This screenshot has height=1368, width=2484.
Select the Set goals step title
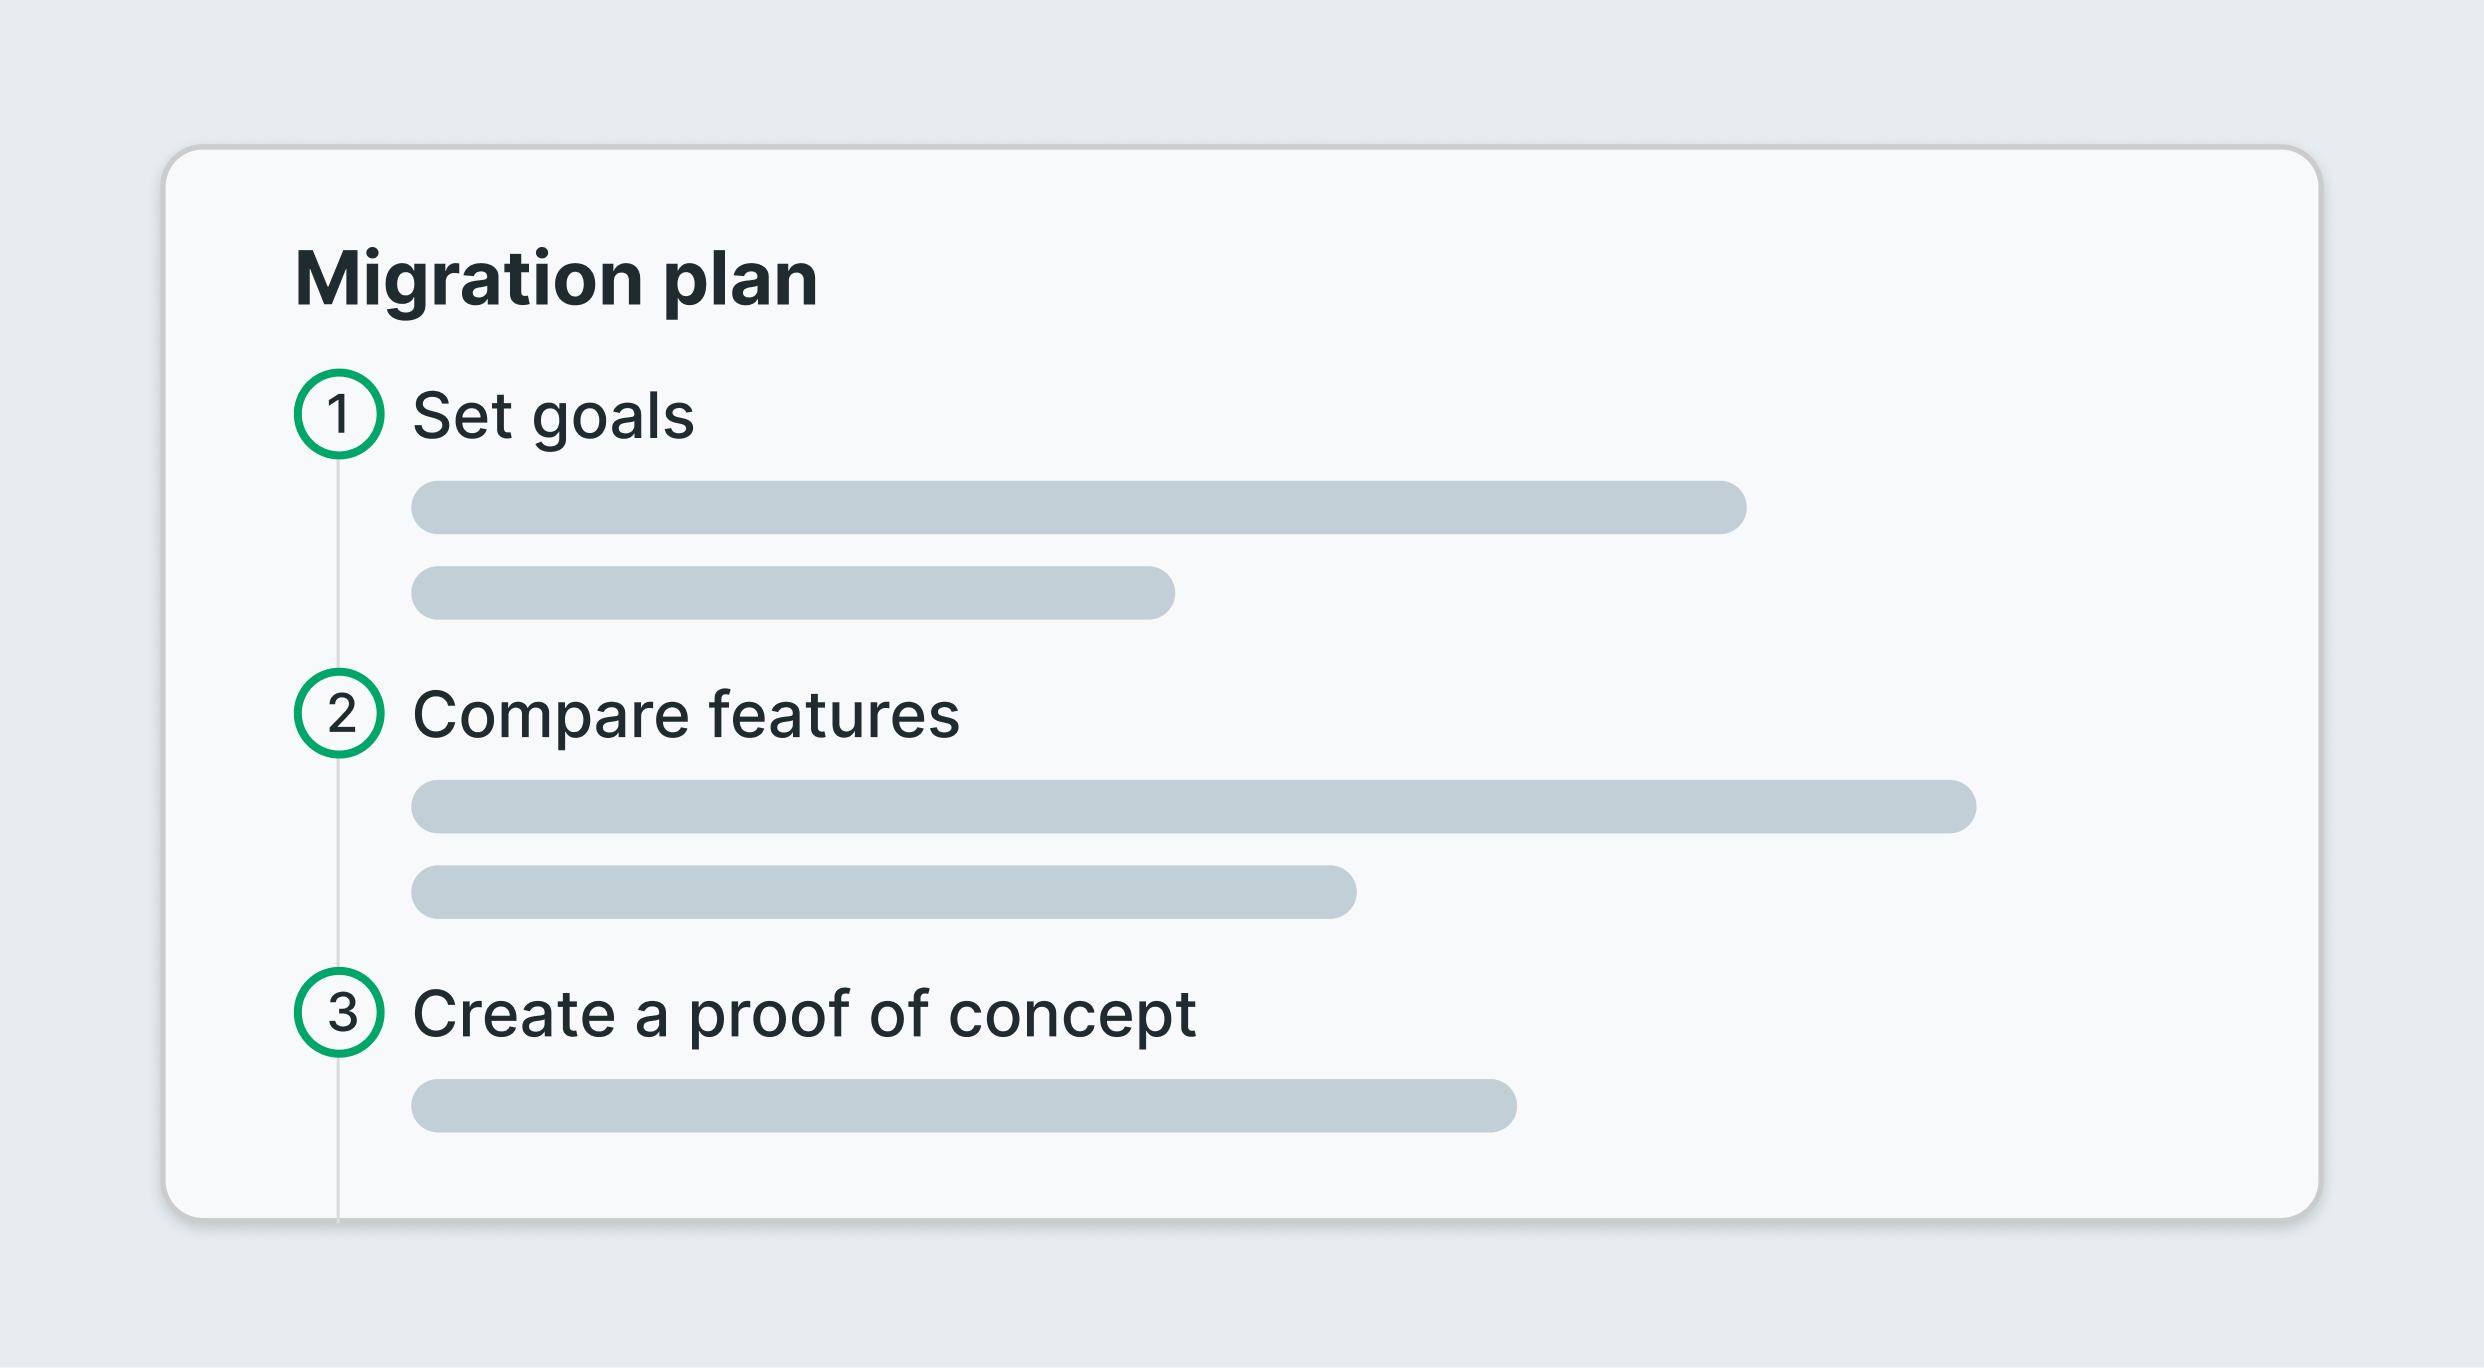coord(553,416)
